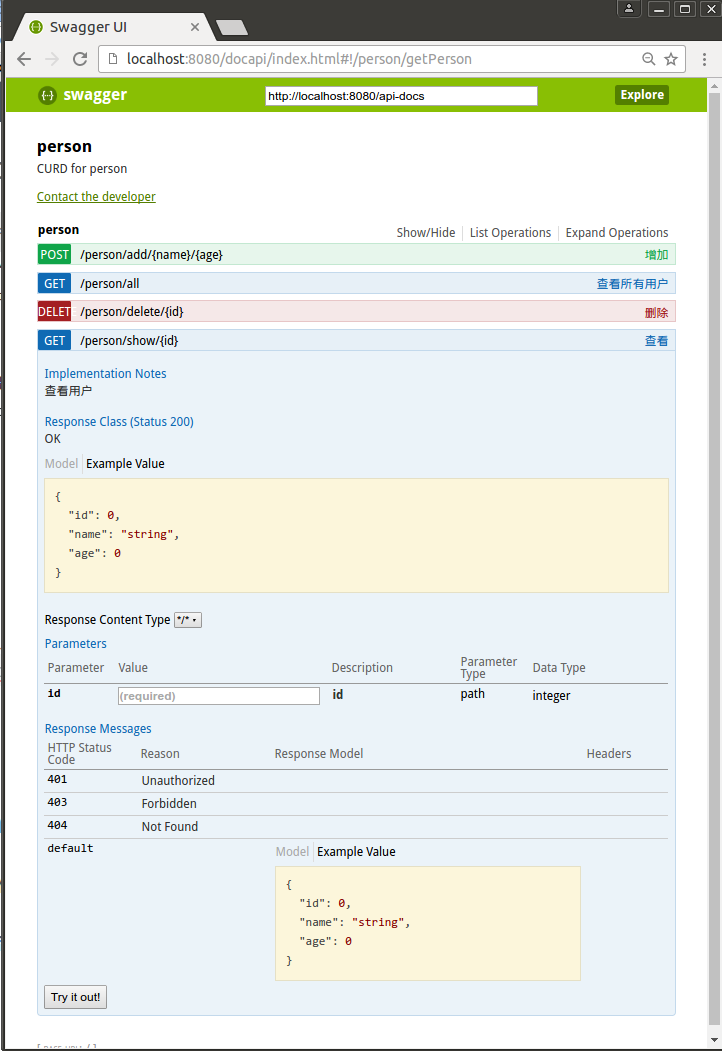Click scrollbar down arrow
Viewport: 722px width, 1051px height.
coord(714,1038)
